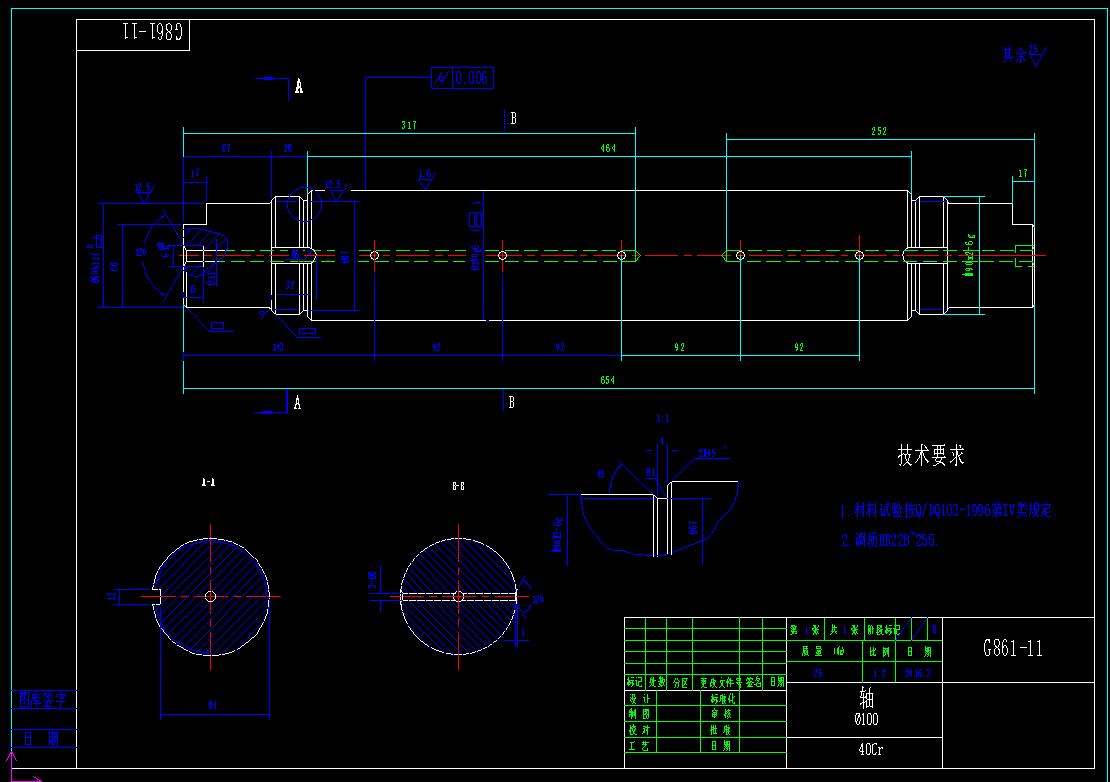The width and height of the screenshot is (1110, 782).
Task: Select the 0.006 geometric tolerance frame
Action: coord(462,78)
